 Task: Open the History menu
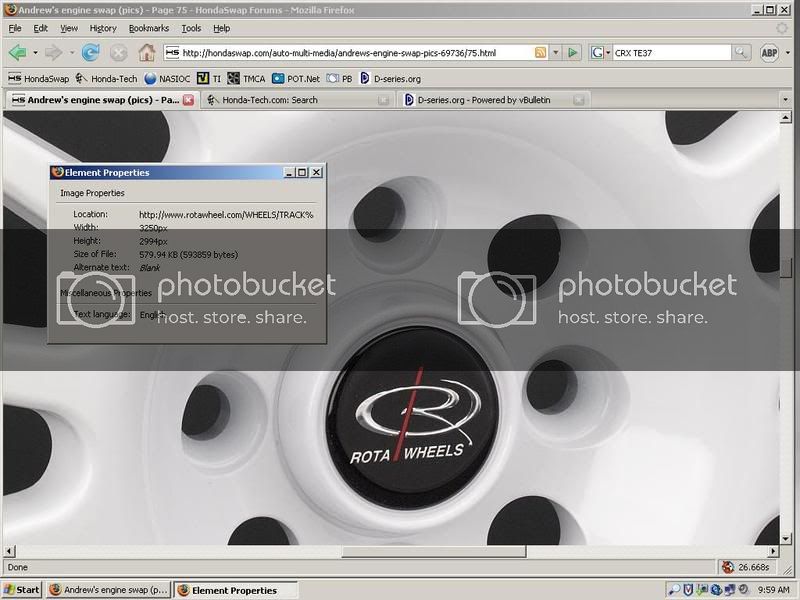click(103, 28)
